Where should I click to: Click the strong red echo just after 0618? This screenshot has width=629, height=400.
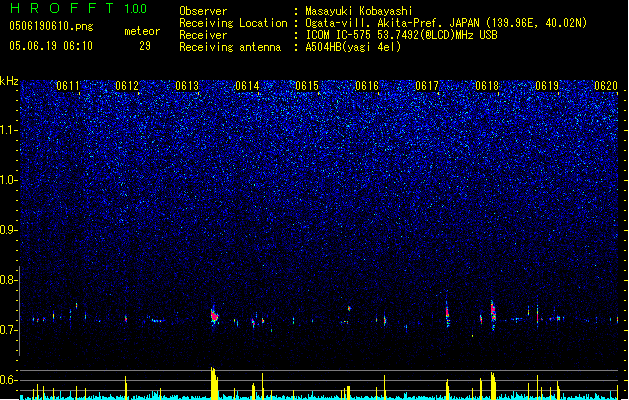click(x=493, y=312)
